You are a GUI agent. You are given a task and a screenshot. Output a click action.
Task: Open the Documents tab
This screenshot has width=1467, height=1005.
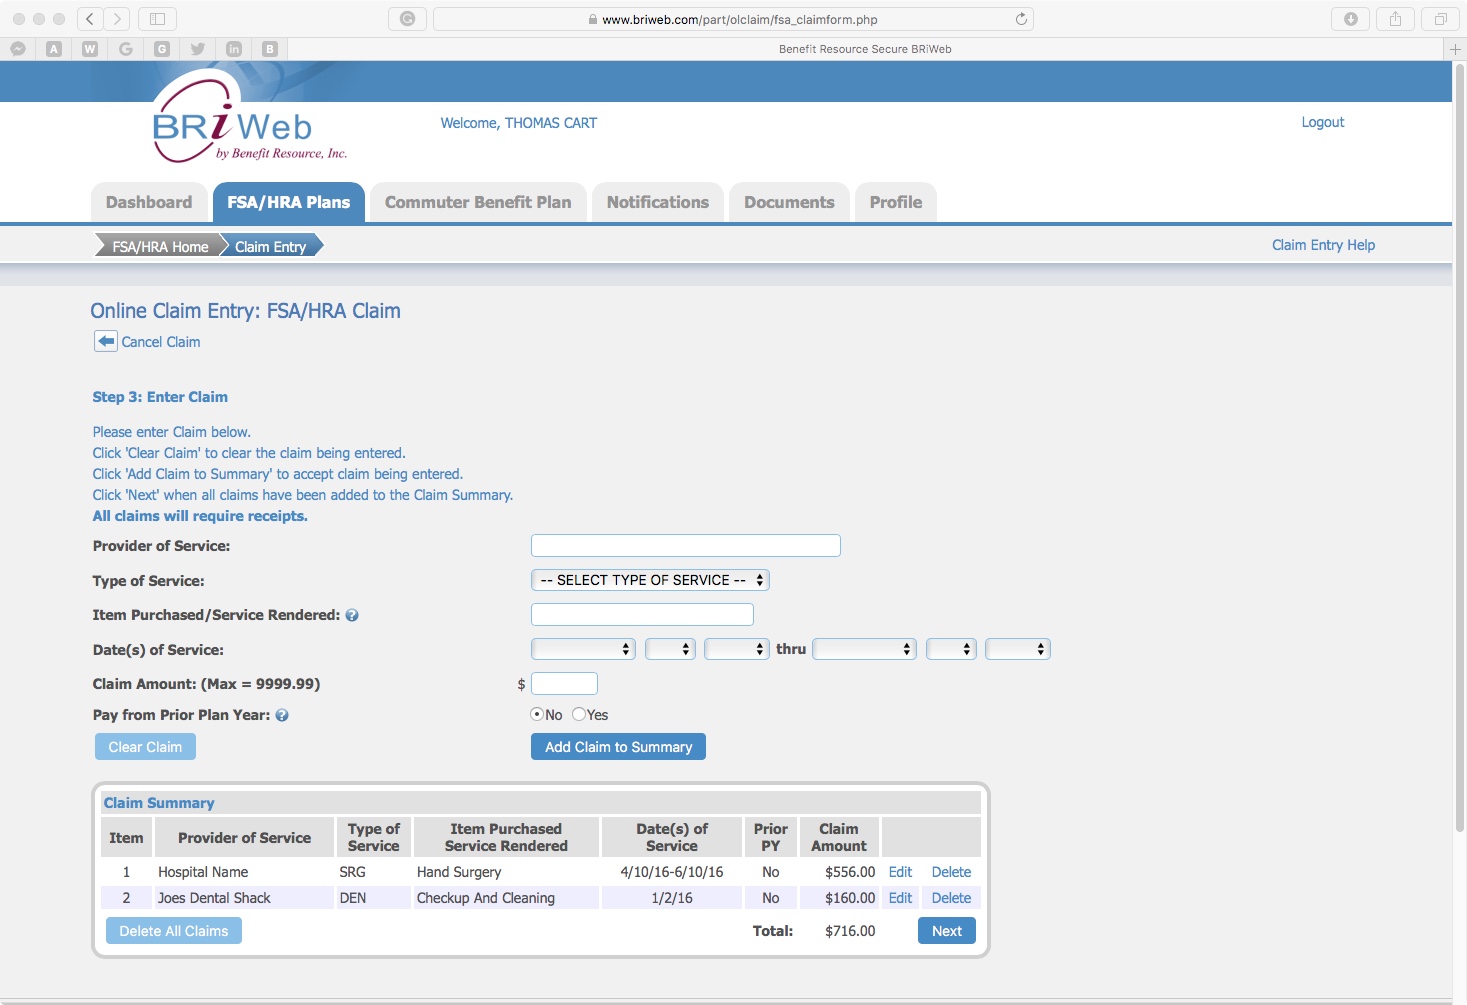(x=789, y=201)
